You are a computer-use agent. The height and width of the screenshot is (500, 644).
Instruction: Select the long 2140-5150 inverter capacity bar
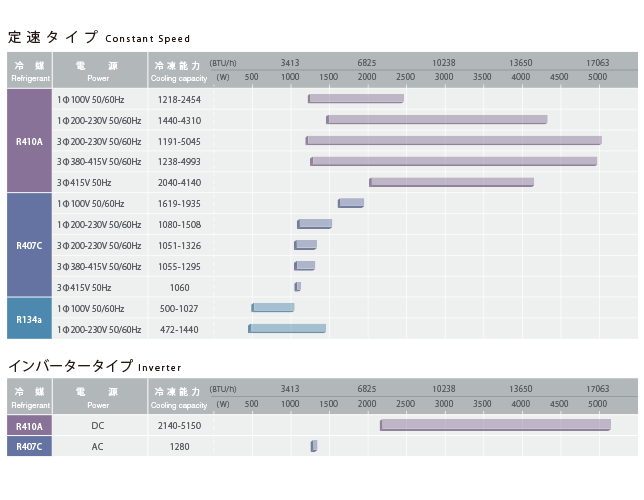pyautogui.click(x=495, y=425)
